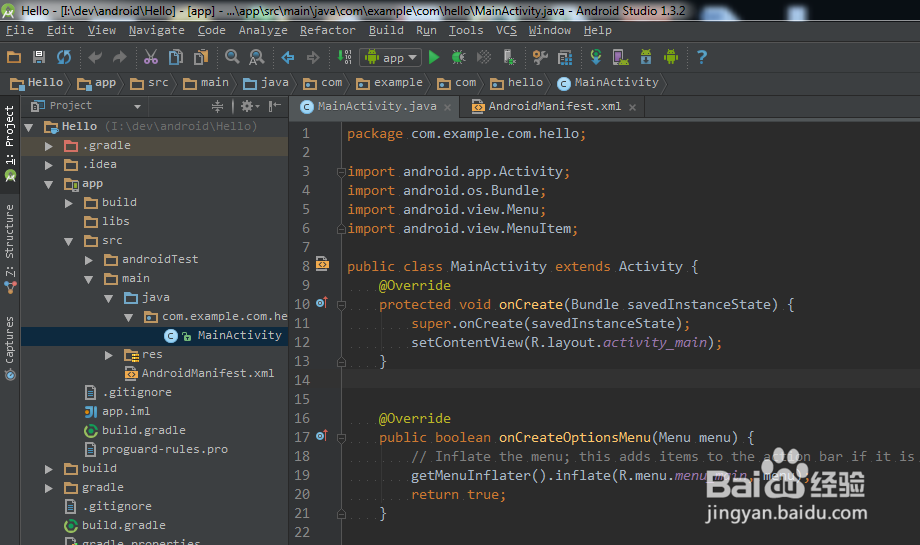
Task: Collapse the com.example.com.hello package
Action: pyautogui.click(x=128, y=317)
